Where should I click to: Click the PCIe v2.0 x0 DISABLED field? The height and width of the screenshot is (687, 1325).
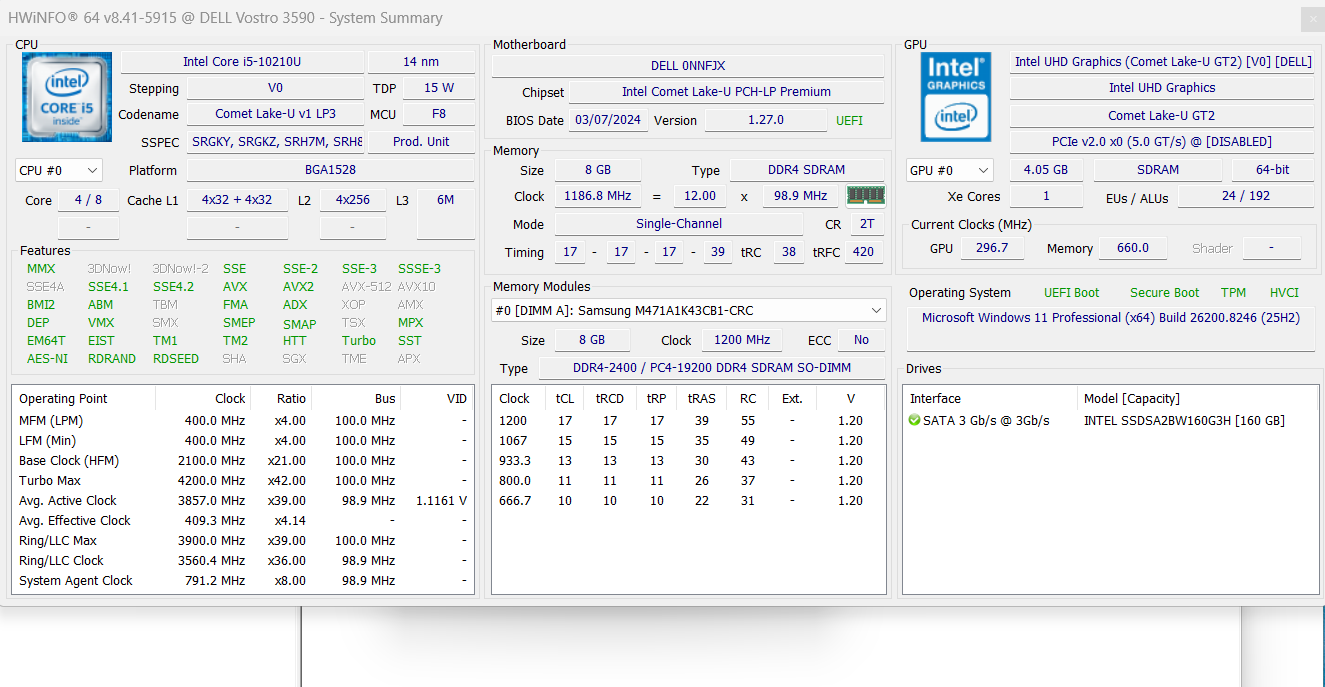pos(1162,141)
